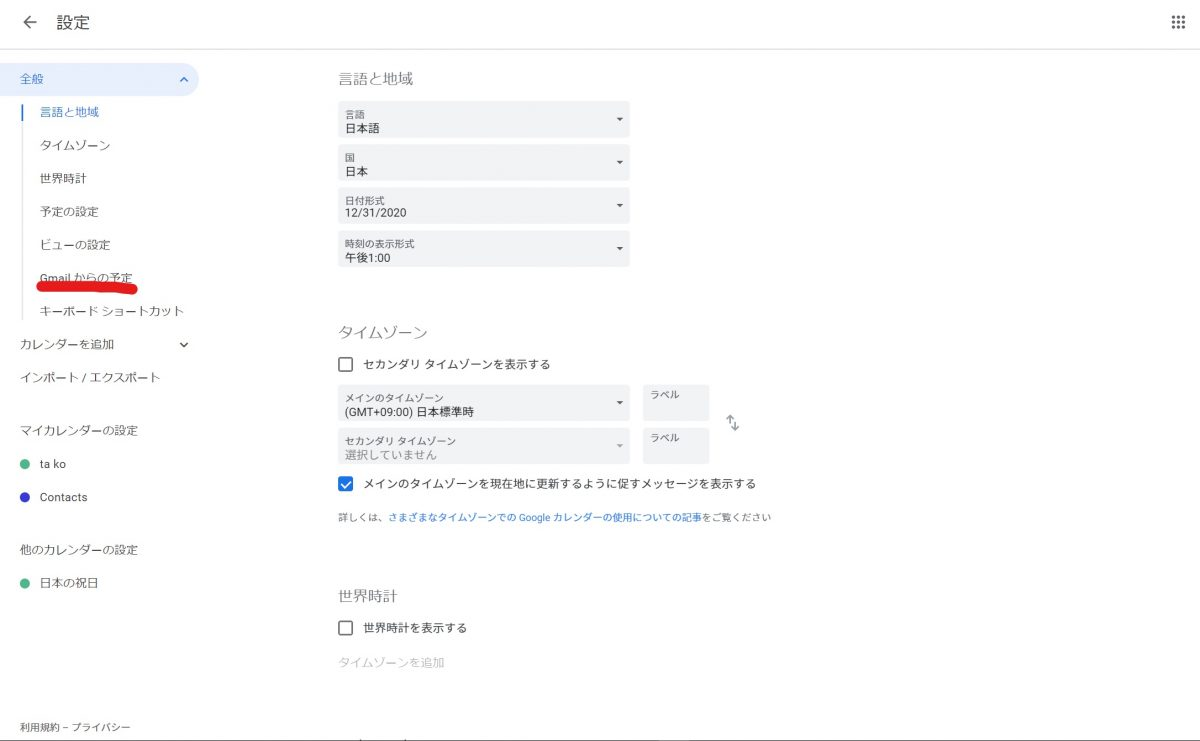Click タイムゾーンを追加 button
1200x741 pixels.
391,662
